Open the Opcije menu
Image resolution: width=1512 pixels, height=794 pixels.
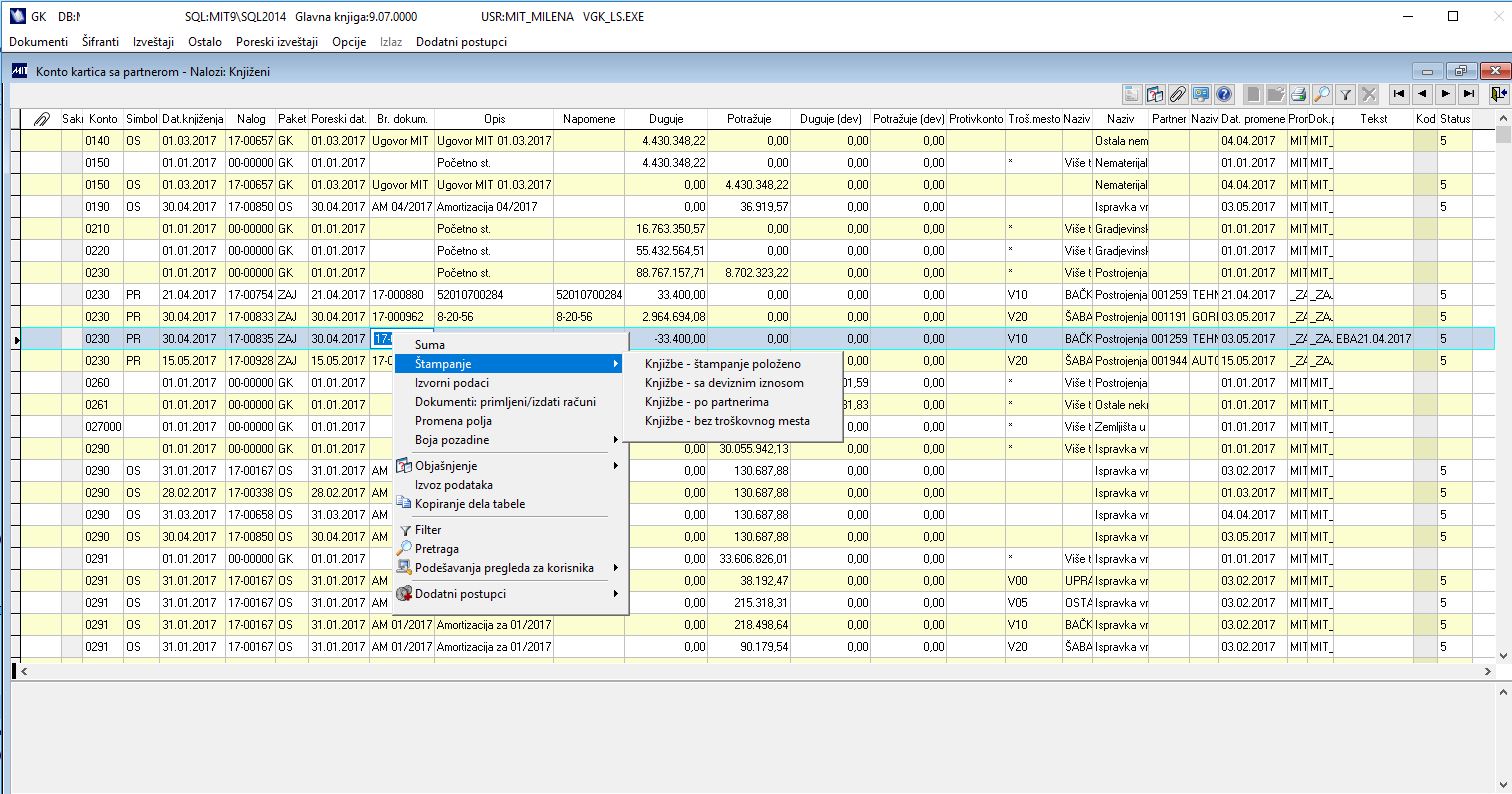(x=349, y=42)
